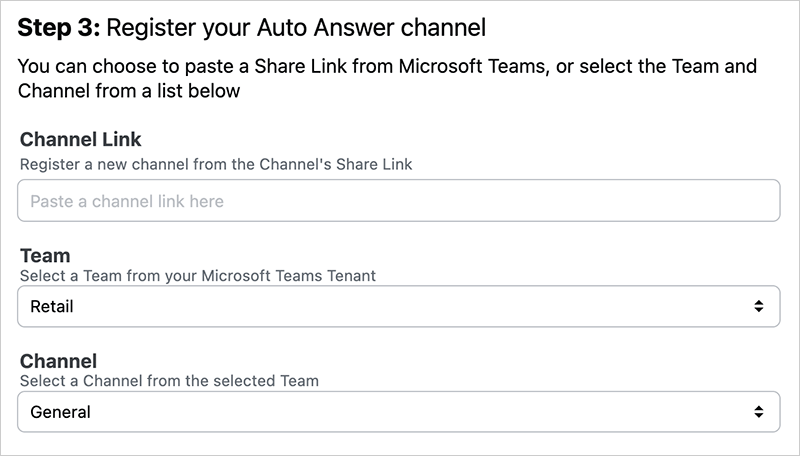800x456 pixels.
Task: Click the bold "Channel" label above General
Action: click(x=59, y=361)
